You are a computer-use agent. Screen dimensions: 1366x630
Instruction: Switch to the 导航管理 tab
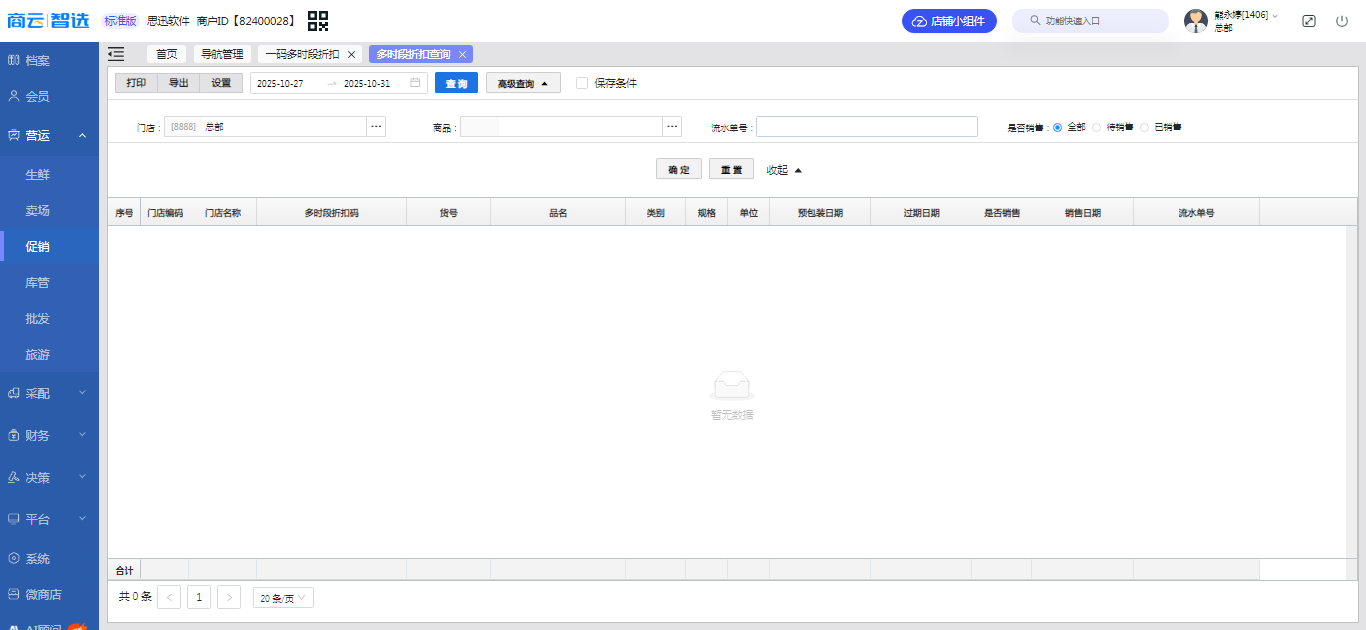pyautogui.click(x=222, y=54)
